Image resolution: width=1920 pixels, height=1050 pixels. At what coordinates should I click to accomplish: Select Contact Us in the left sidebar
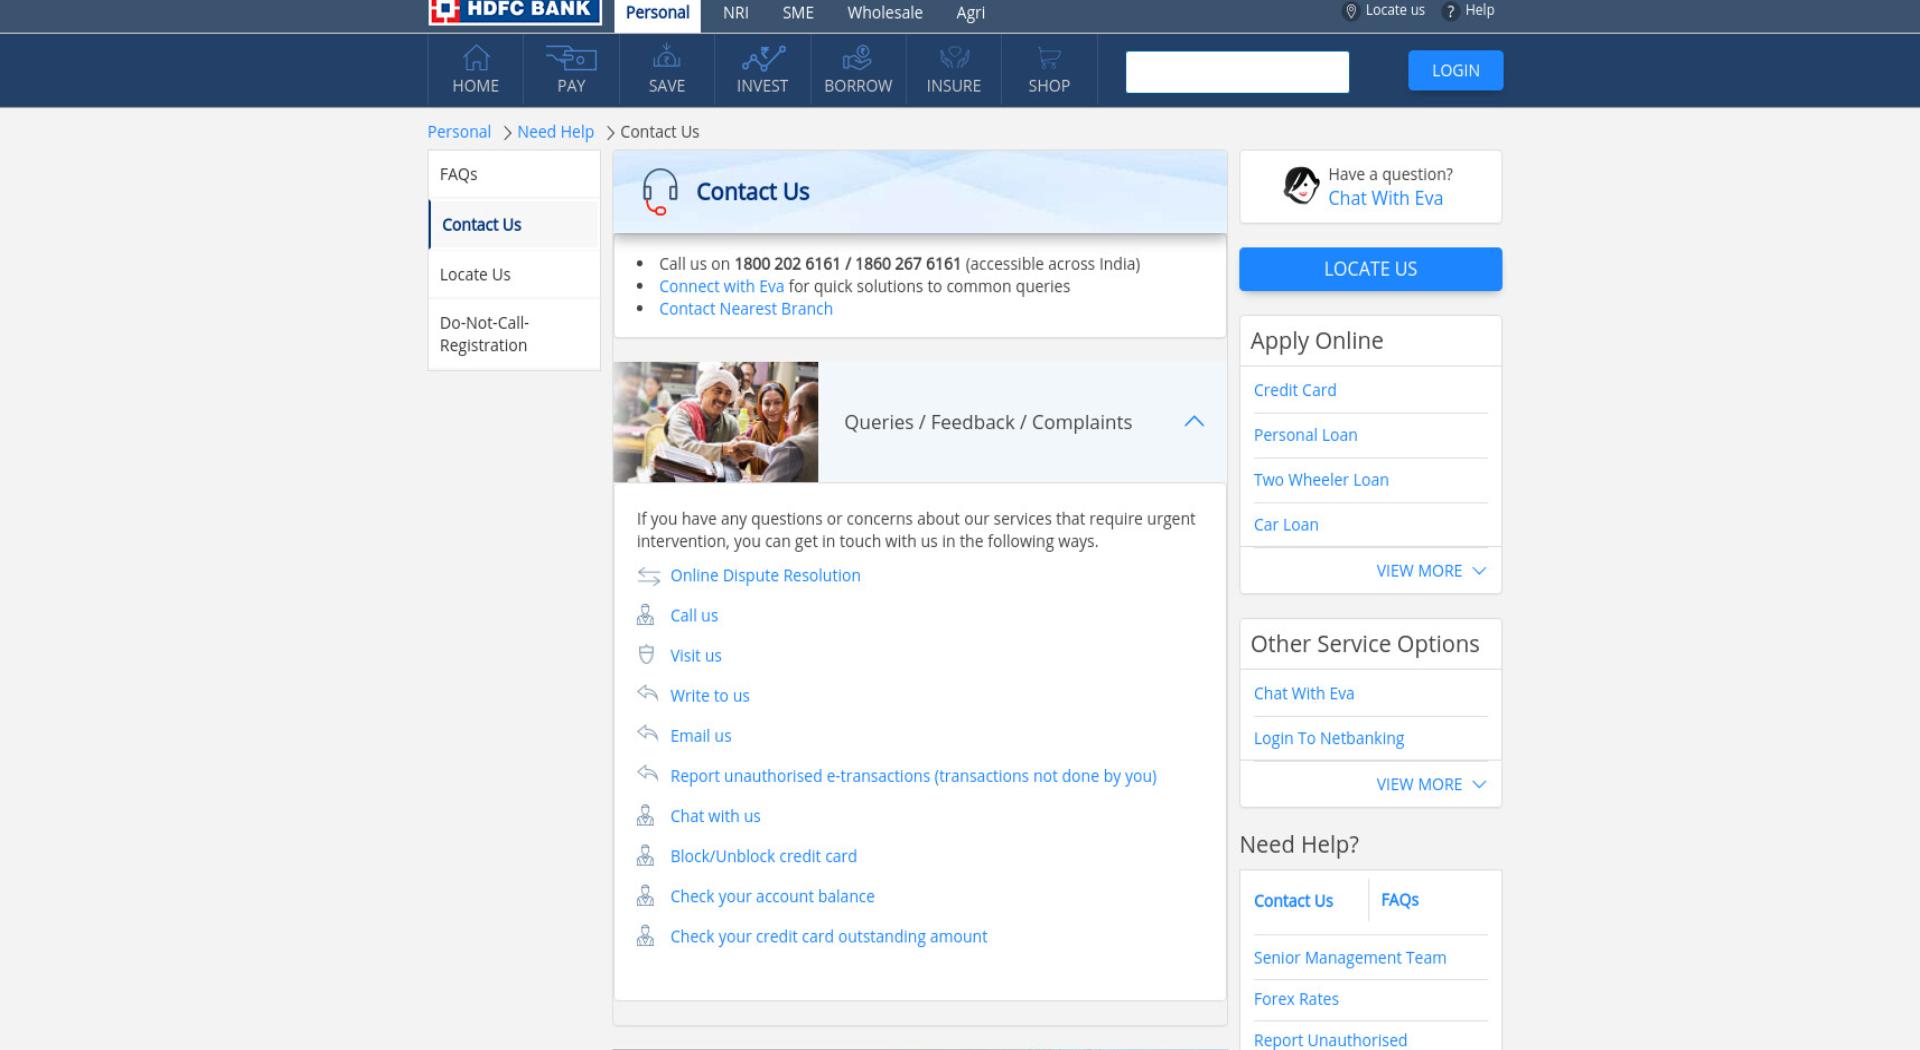point(514,225)
